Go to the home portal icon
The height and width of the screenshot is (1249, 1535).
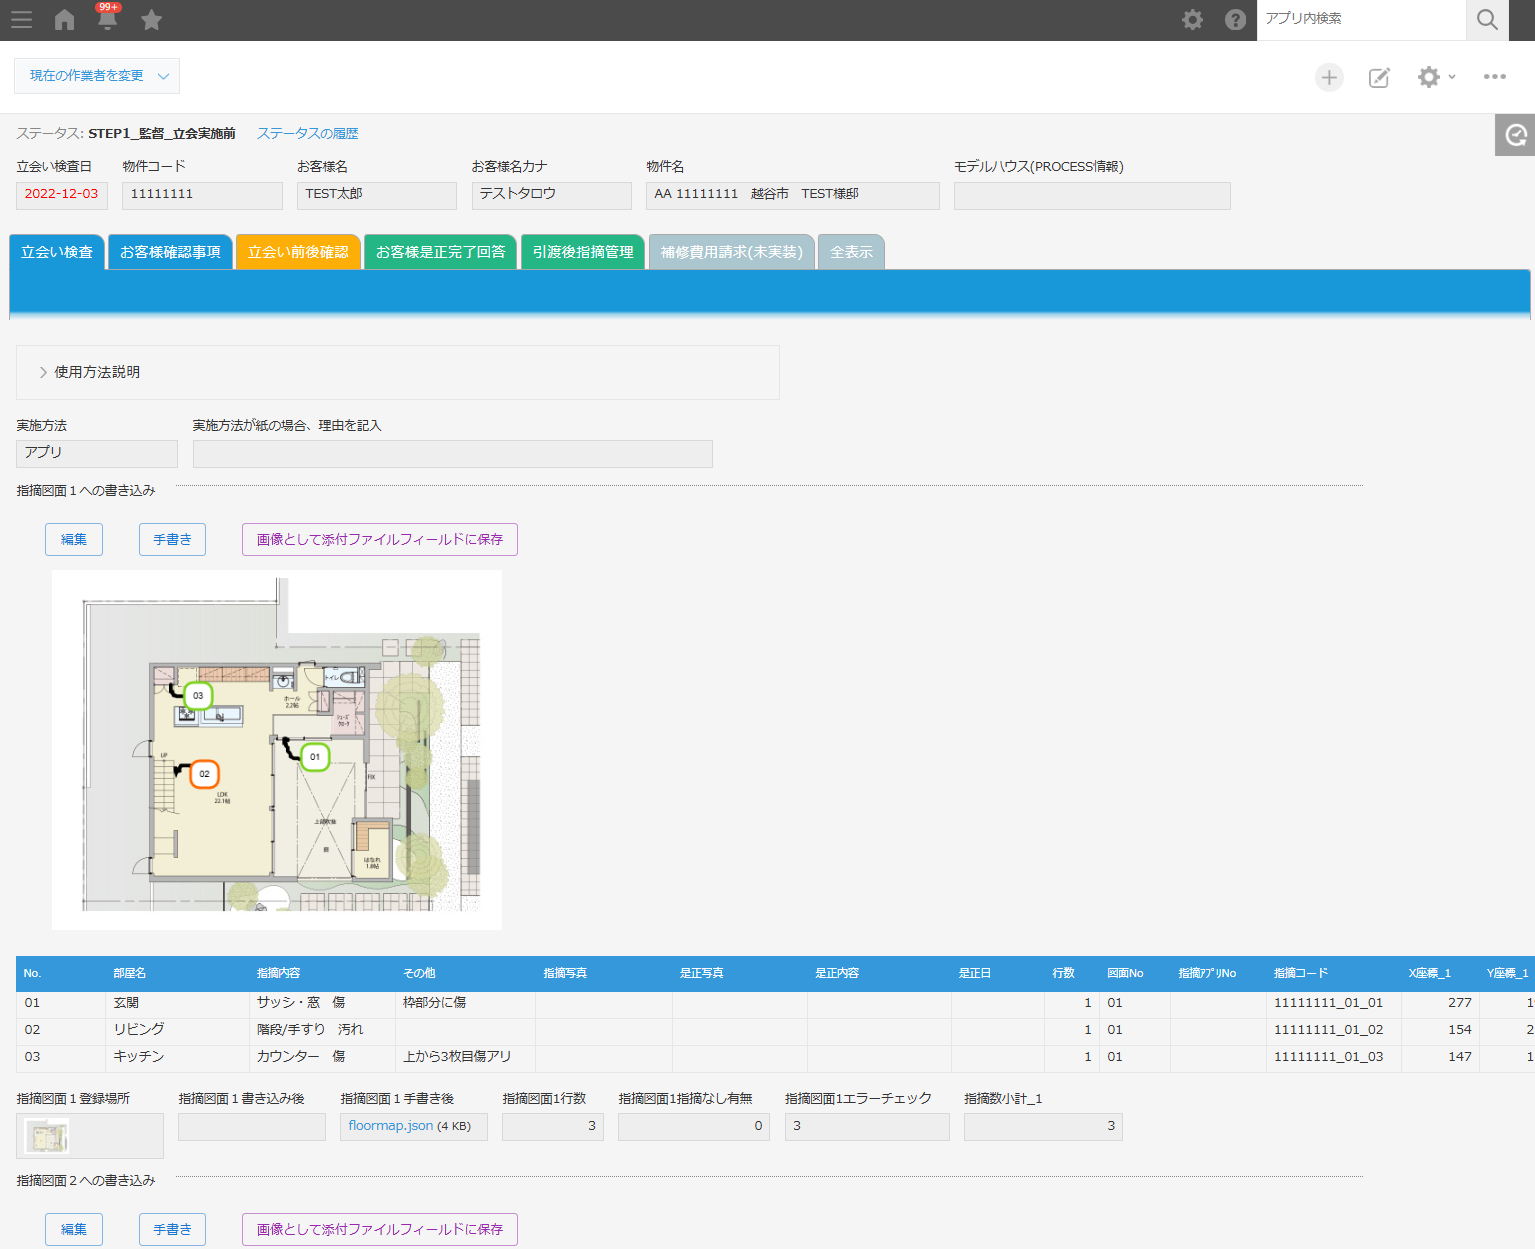(x=65, y=20)
